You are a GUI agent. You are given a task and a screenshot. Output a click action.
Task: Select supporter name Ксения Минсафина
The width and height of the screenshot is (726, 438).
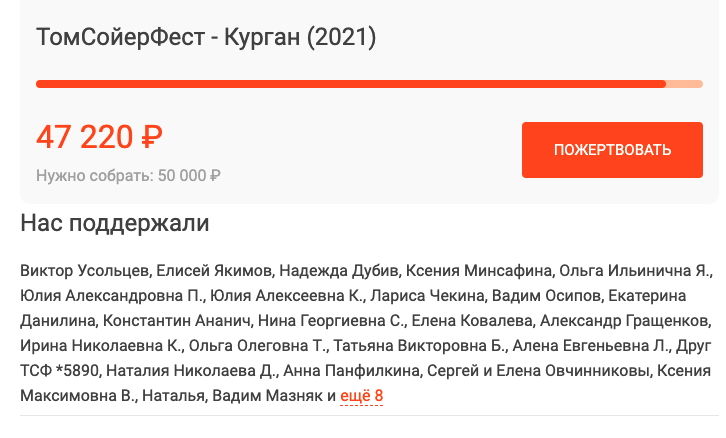[x=478, y=271]
